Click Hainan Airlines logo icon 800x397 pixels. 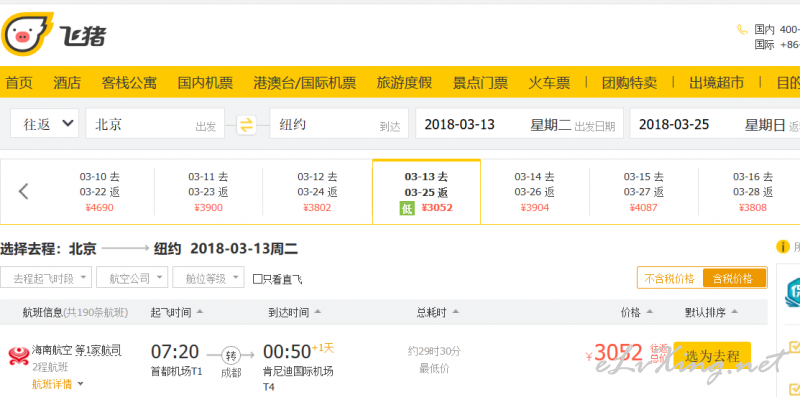tap(19, 356)
